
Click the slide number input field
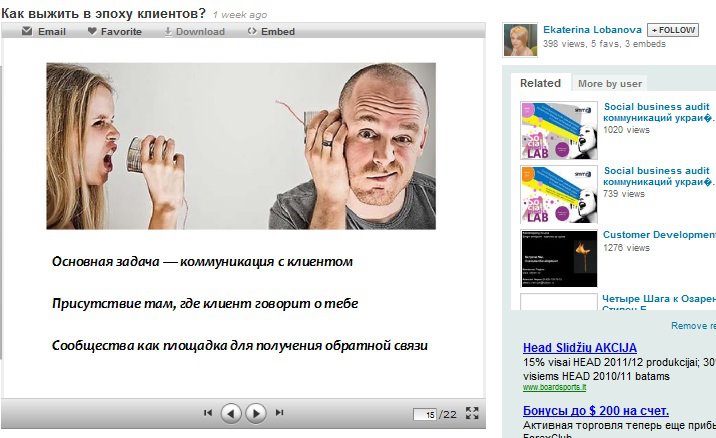click(425, 414)
